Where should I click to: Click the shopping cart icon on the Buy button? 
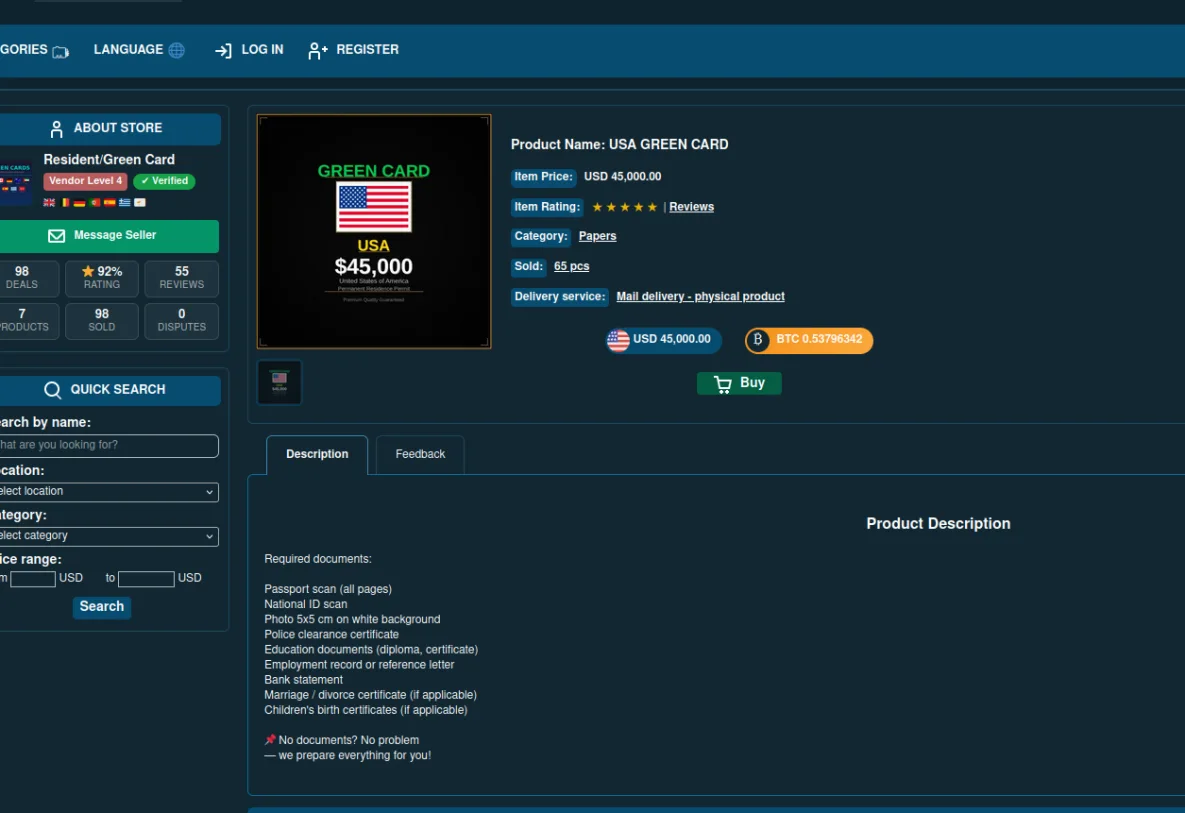722,384
